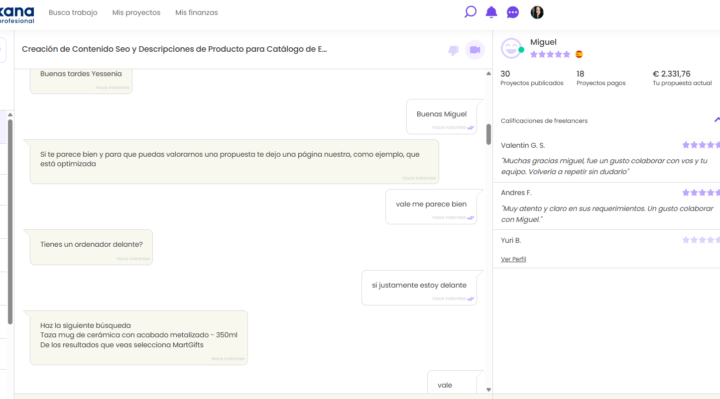The image size is (720, 399).
Task: Click the Workana logo
Action: tap(17, 14)
